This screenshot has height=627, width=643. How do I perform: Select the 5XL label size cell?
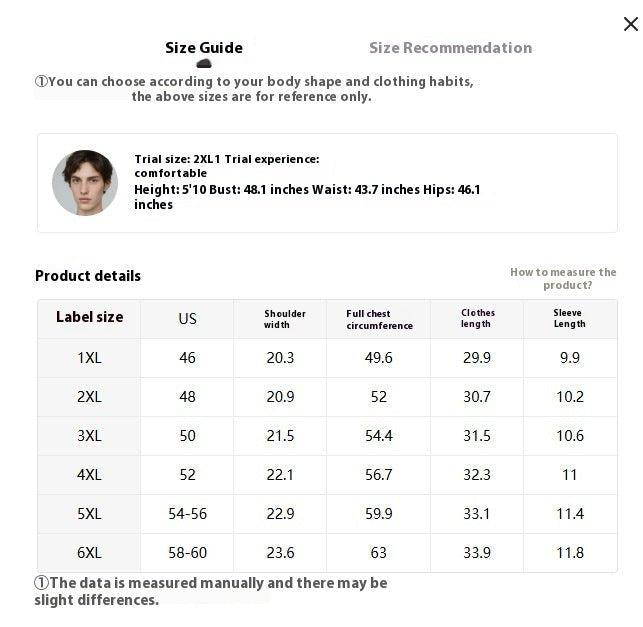click(x=89, y=514)
